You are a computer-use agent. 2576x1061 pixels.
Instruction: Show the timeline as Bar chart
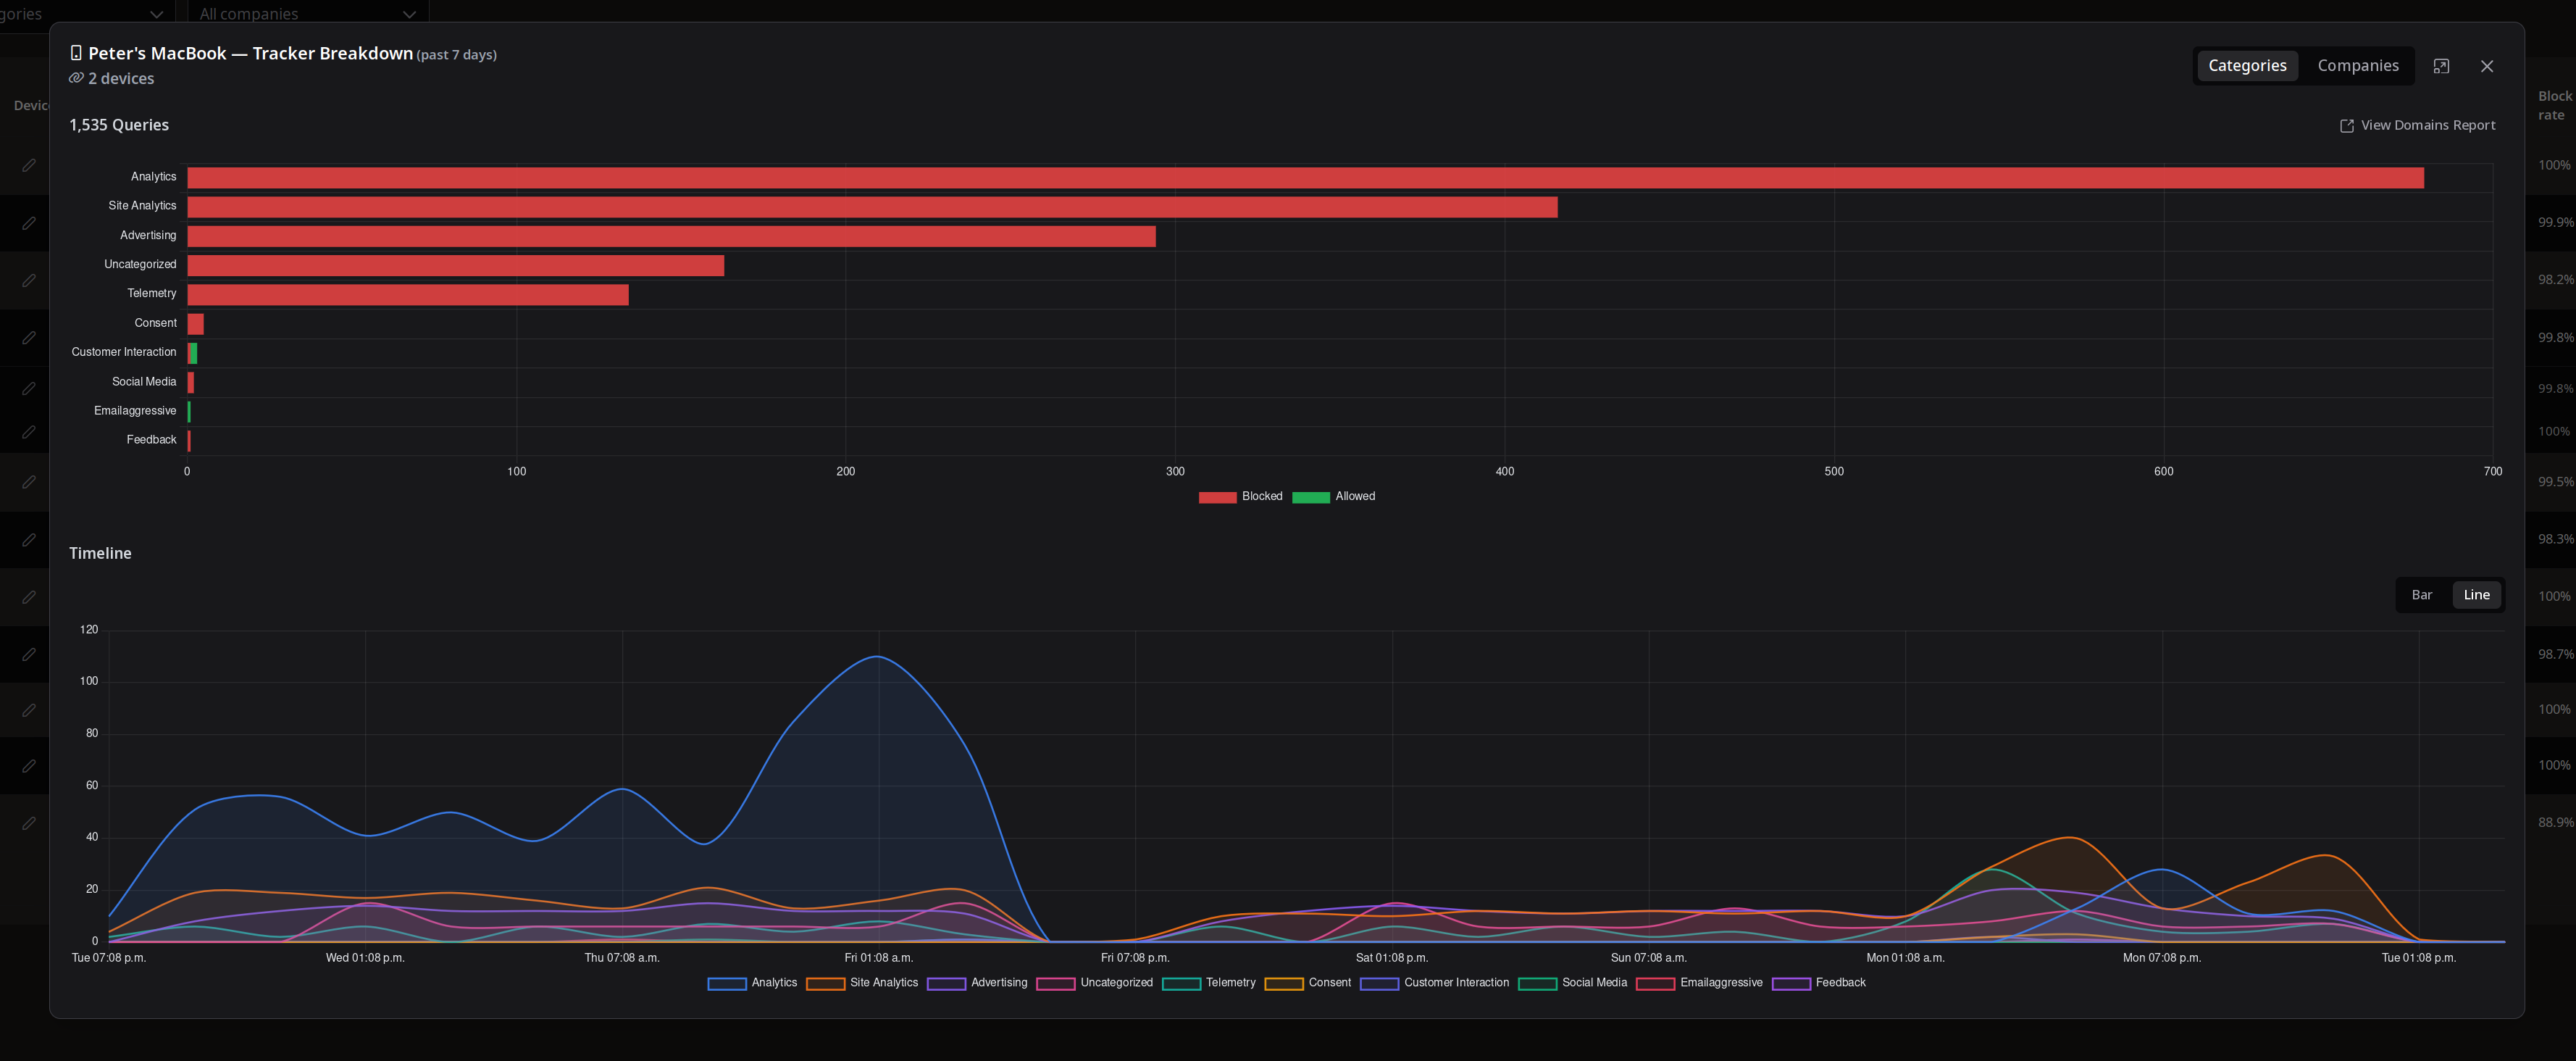pos(2421,595)
